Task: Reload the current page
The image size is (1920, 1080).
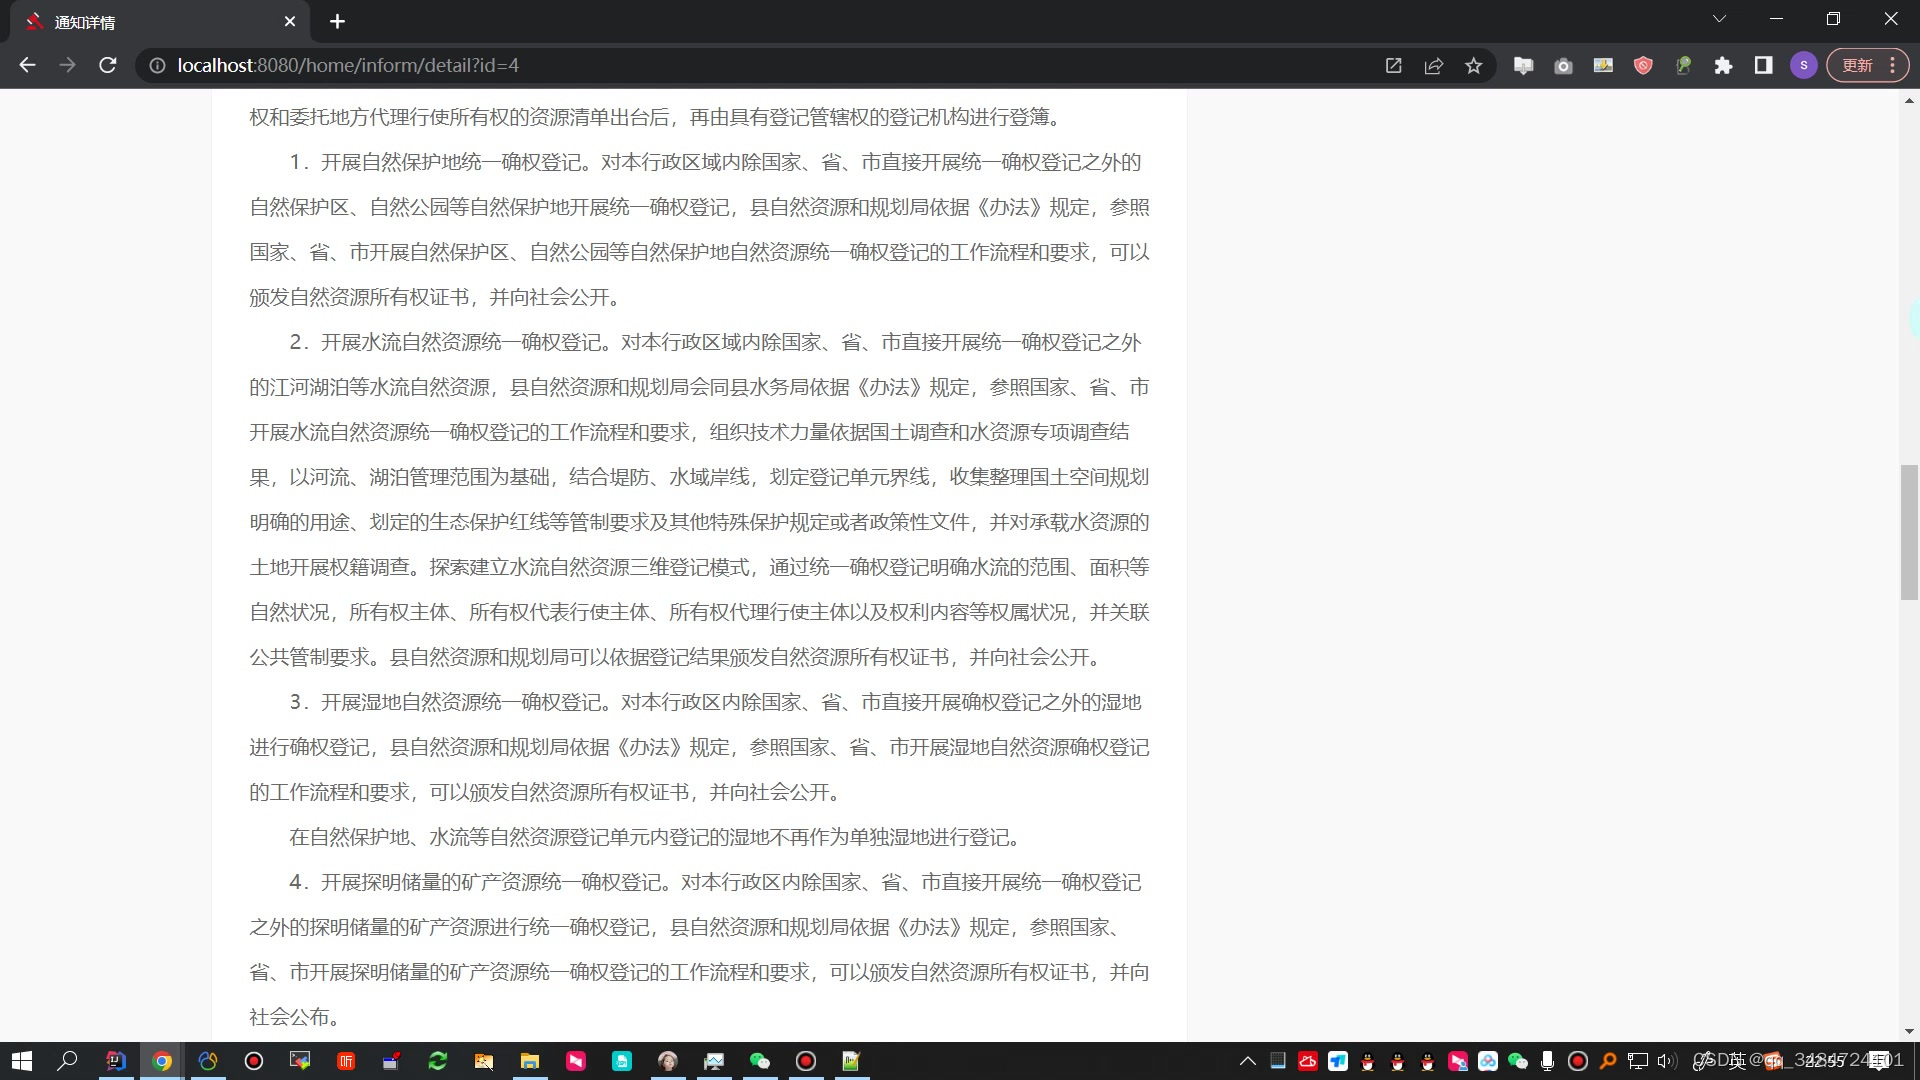Action: click(108, 66)
